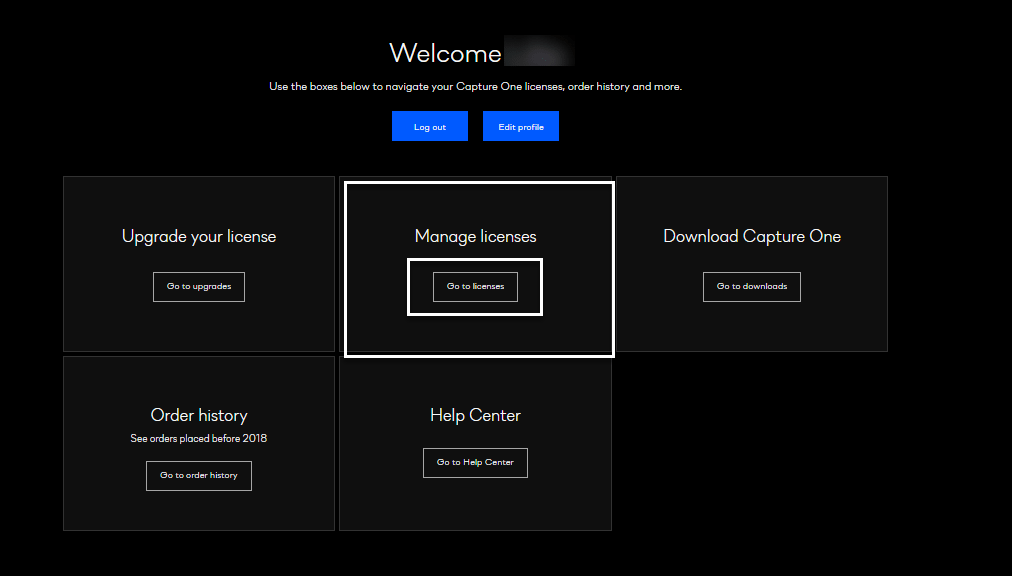Click the highlighted Go to licenses box
The width and height of the screenshot is (1012, 576).
click(474, 286)
